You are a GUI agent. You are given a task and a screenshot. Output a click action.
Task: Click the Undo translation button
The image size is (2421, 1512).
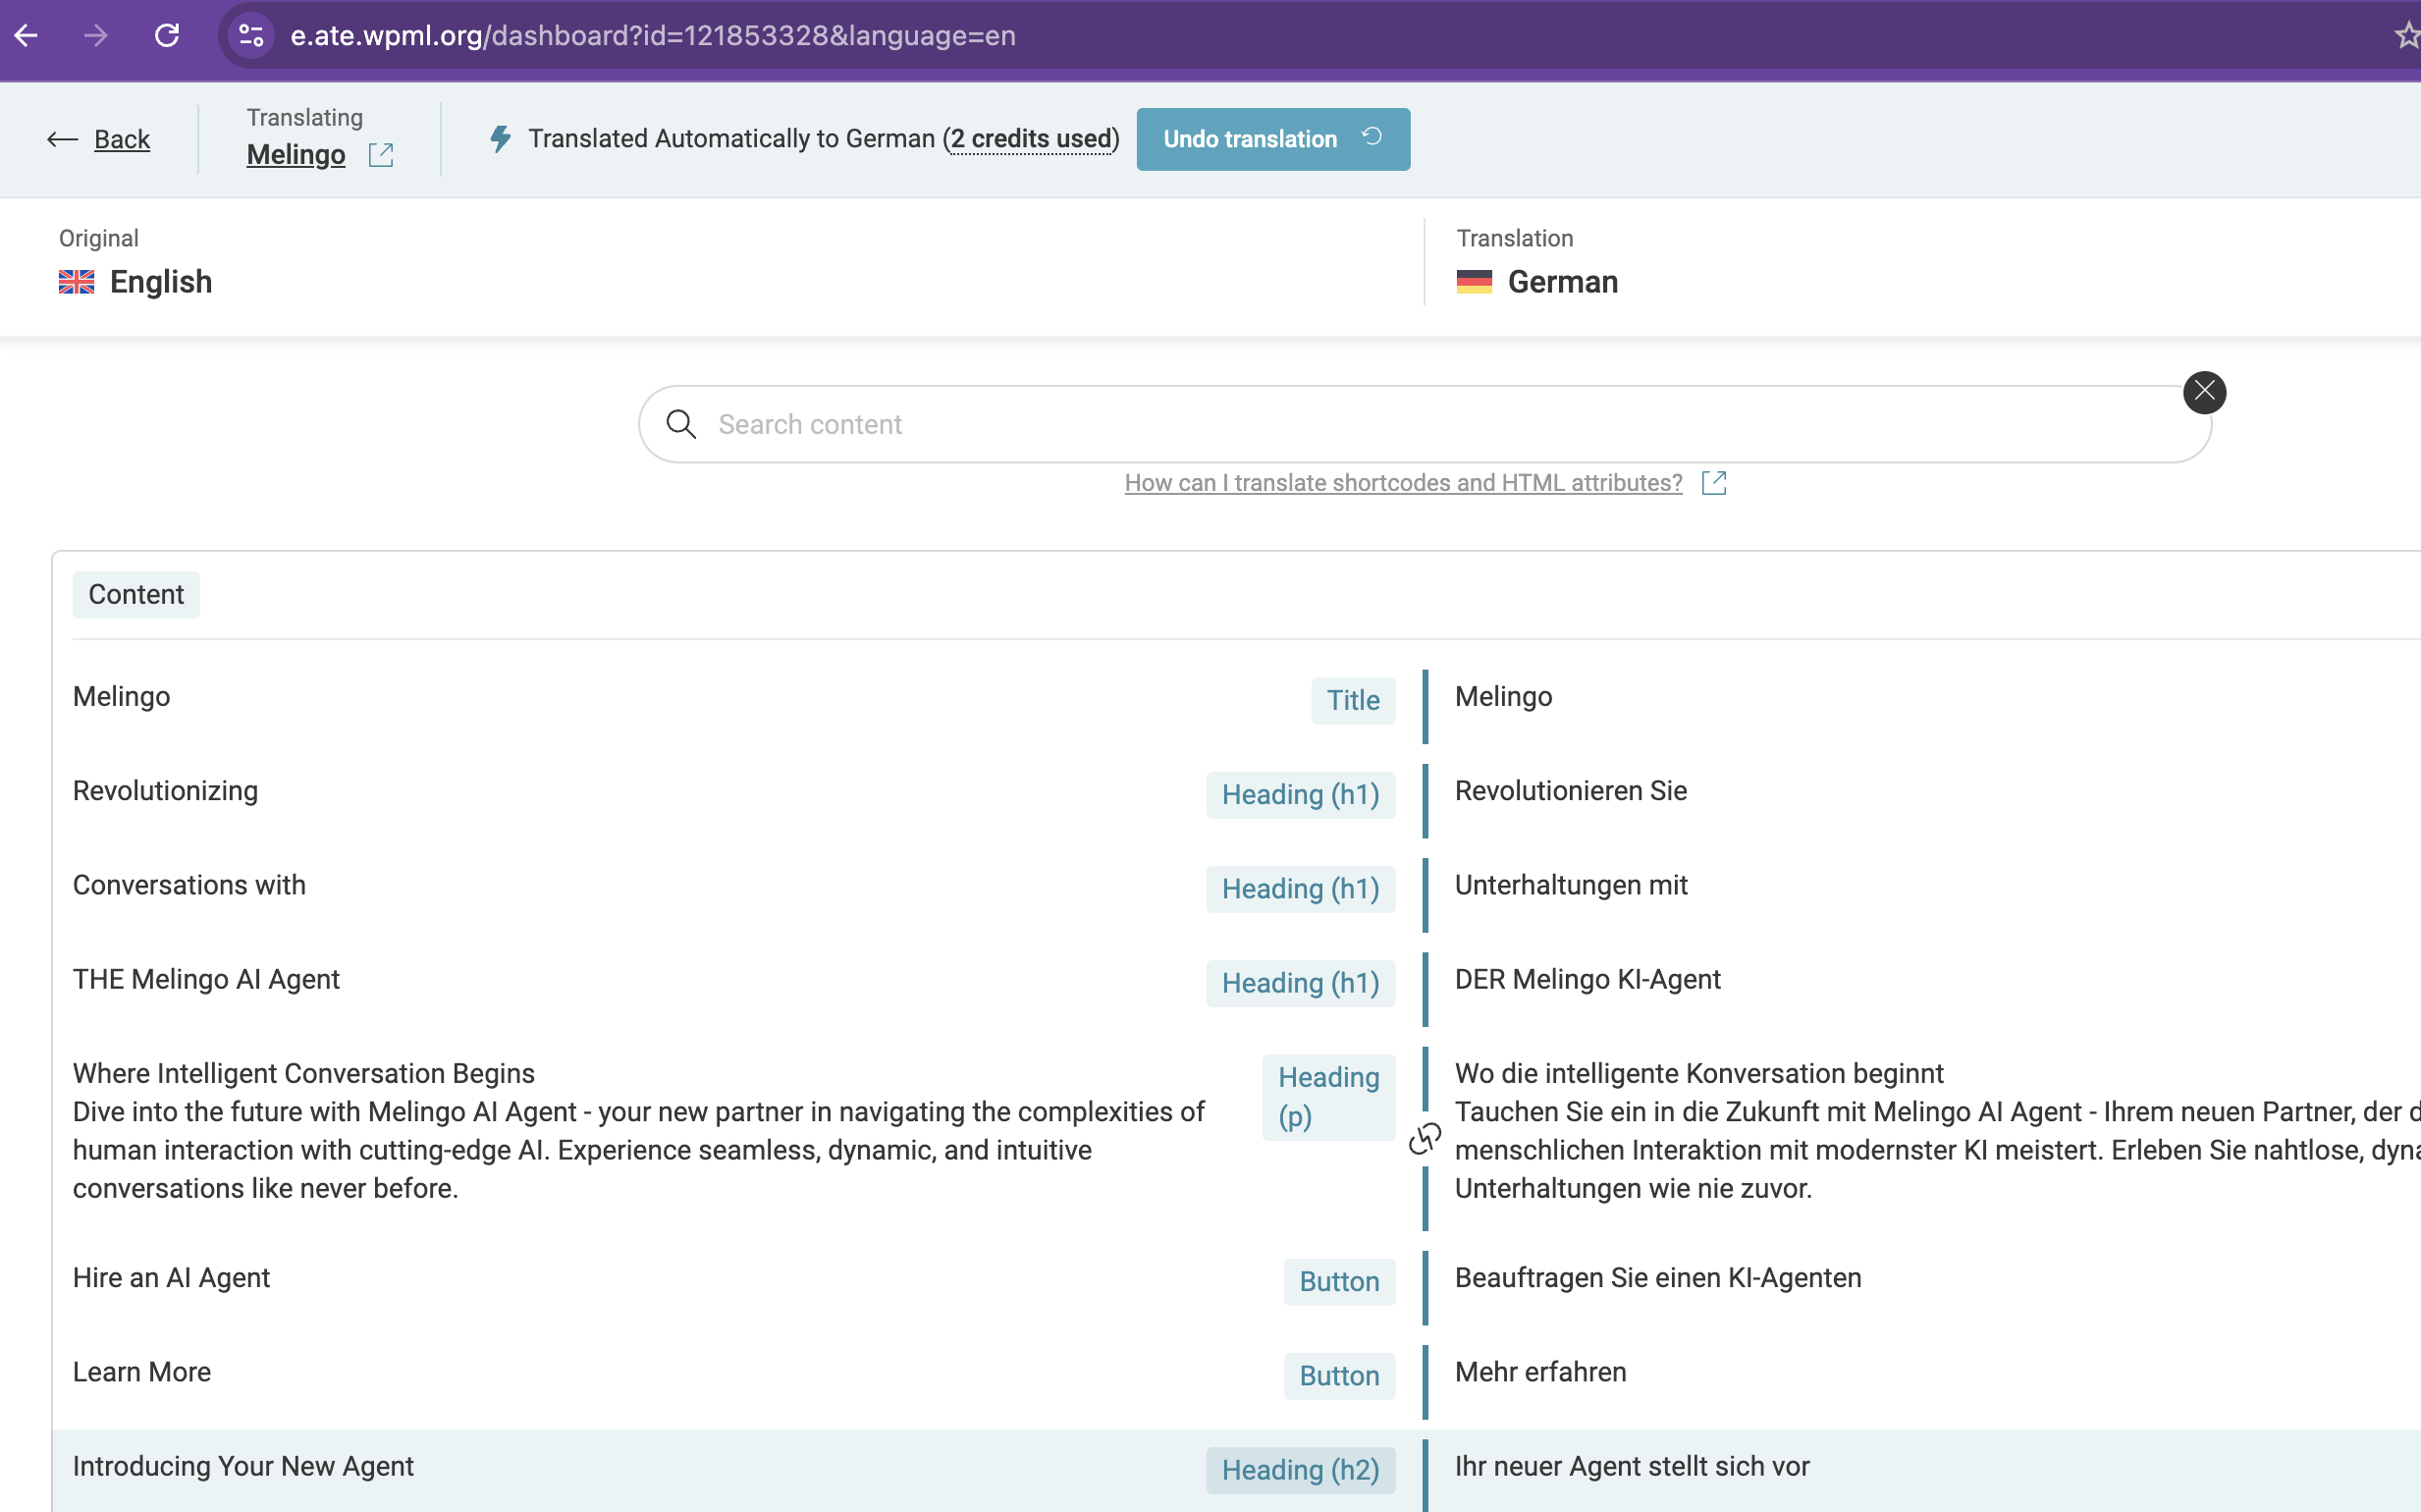1272,139
